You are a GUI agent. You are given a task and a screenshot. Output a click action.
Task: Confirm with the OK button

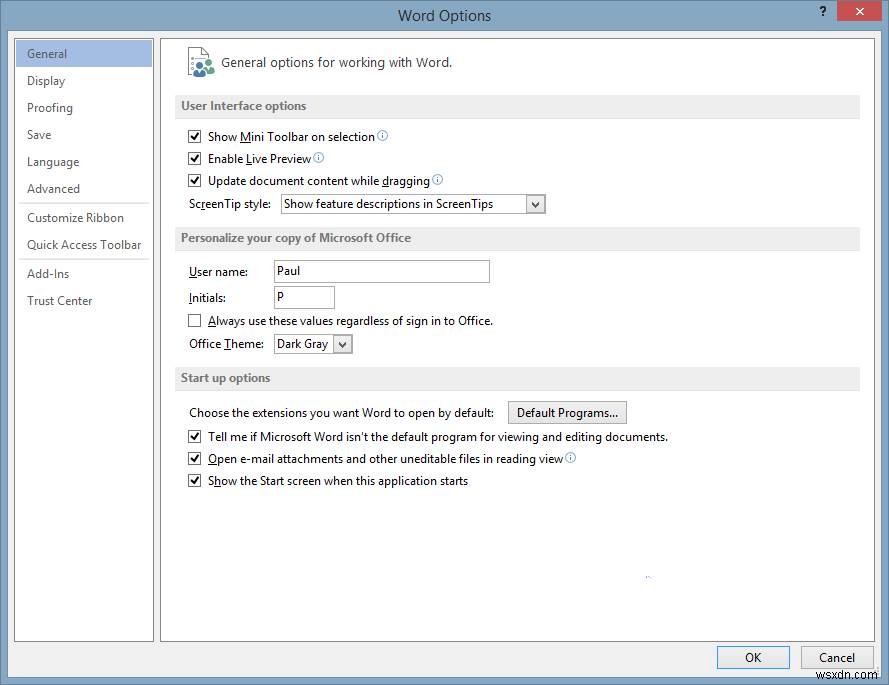pyautogui.click(x=753, y=658)
